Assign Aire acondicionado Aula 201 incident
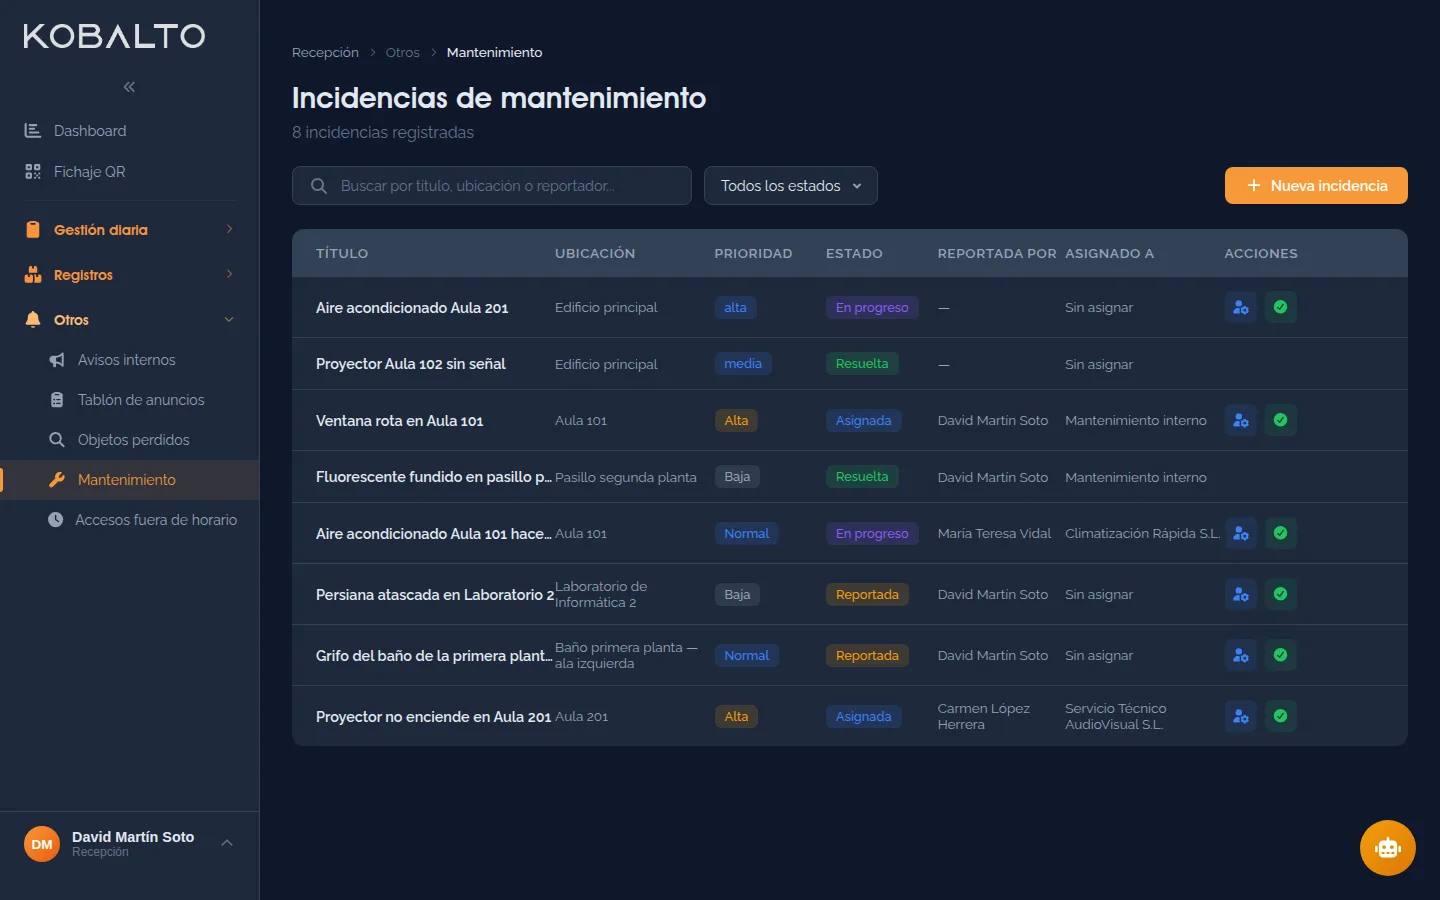This screenshot has height=900, width=1440. pos(1241,307)
